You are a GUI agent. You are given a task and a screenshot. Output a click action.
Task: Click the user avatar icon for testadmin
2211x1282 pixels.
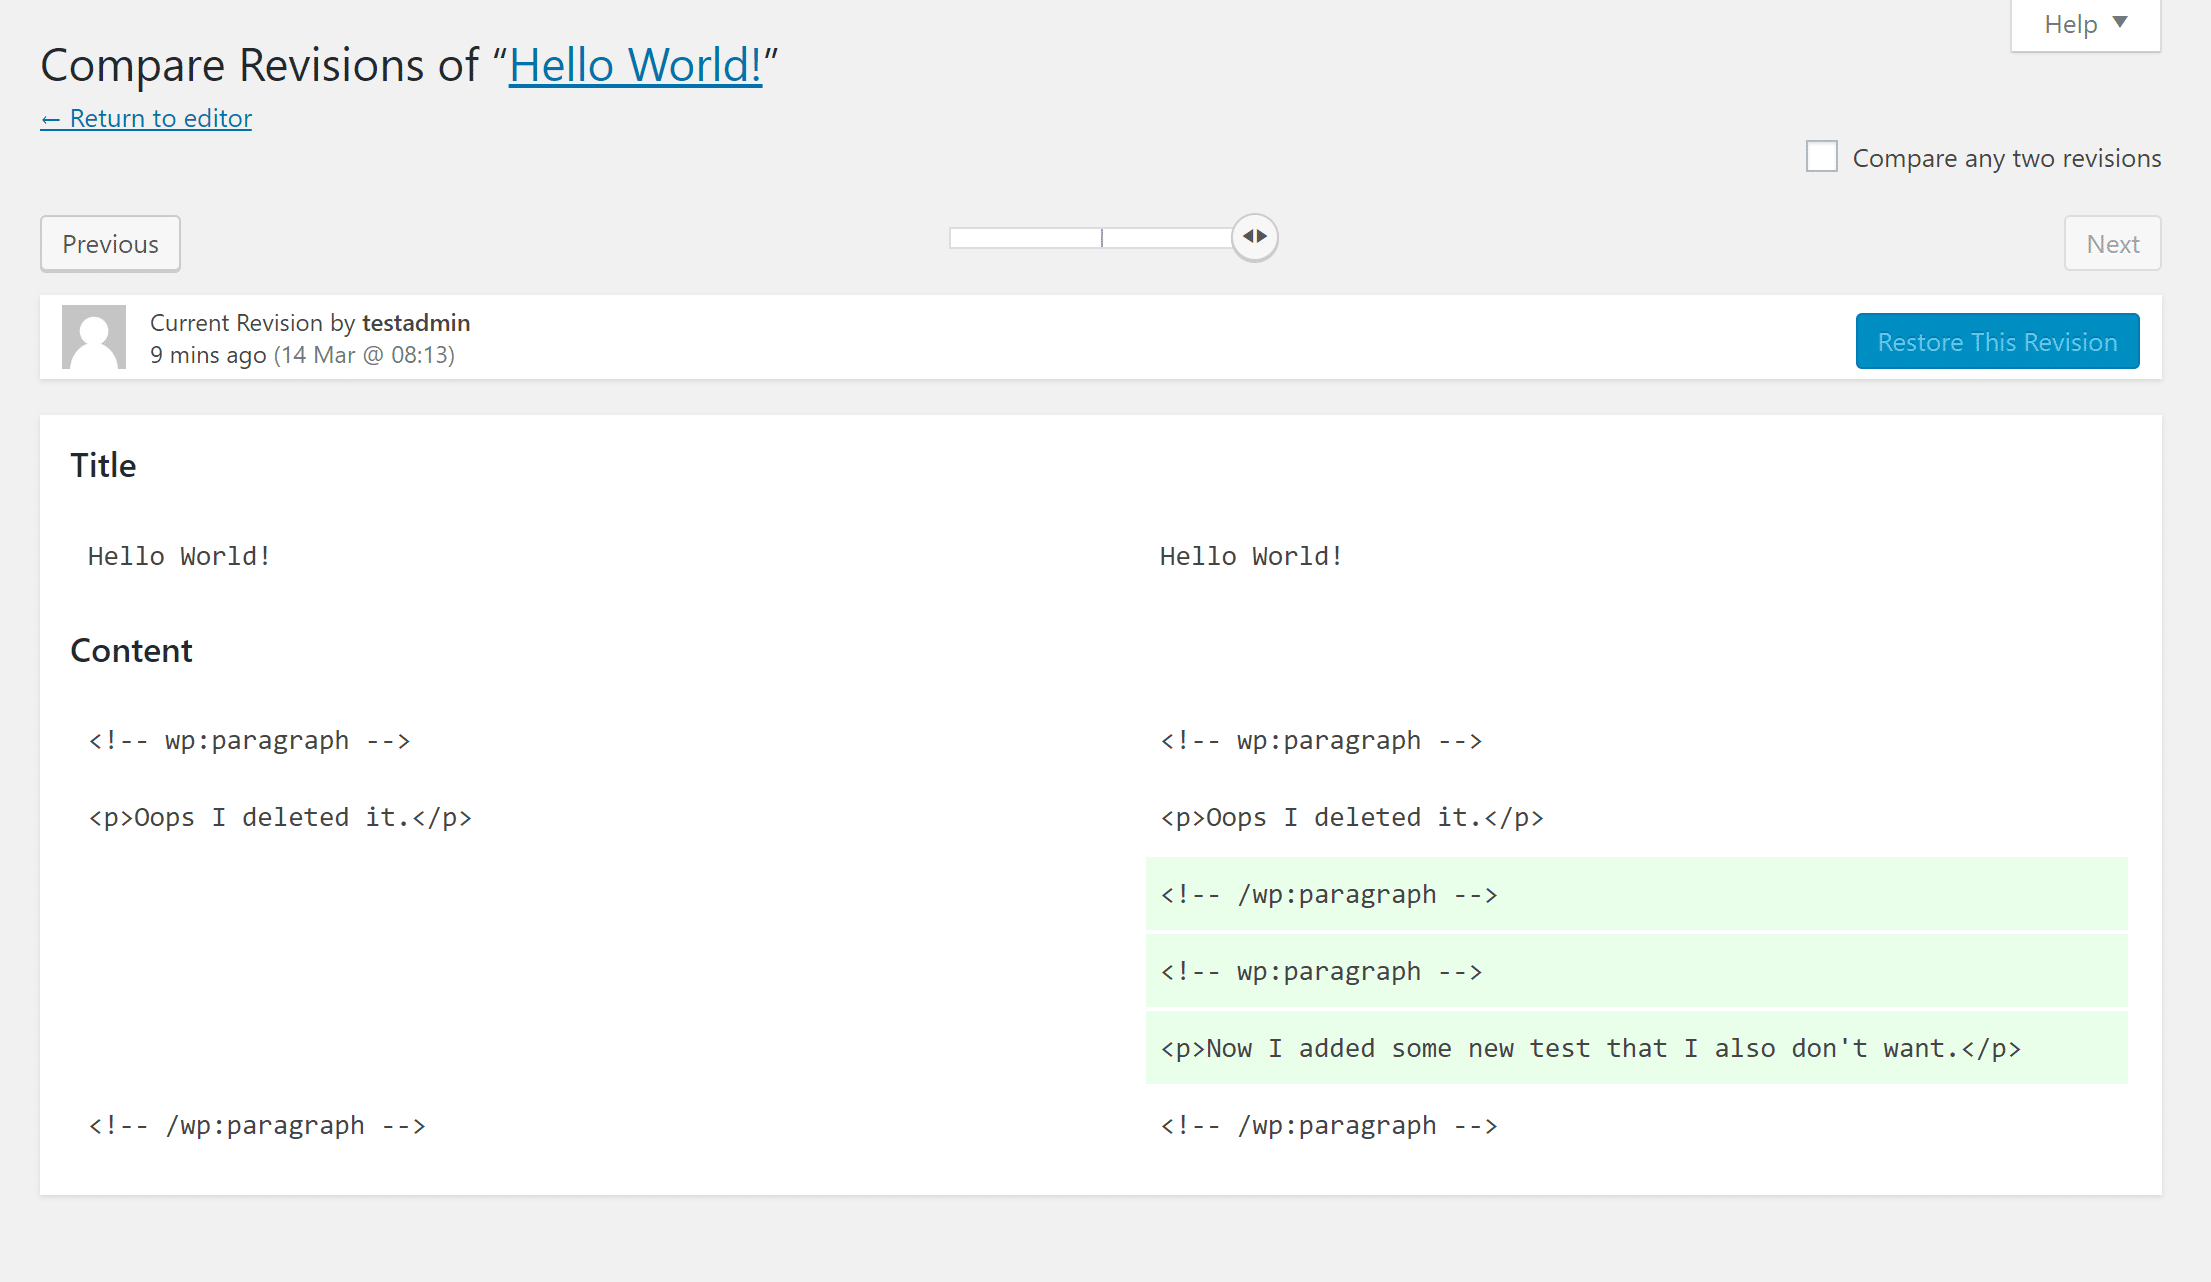tap(95, 337)
